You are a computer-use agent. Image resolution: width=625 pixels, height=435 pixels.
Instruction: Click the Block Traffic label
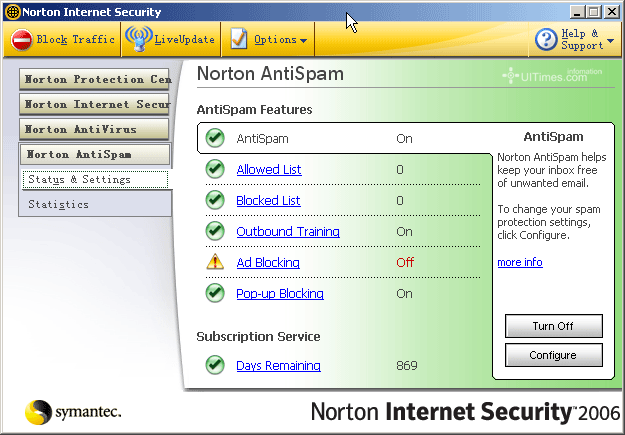[x=76, y=39]
